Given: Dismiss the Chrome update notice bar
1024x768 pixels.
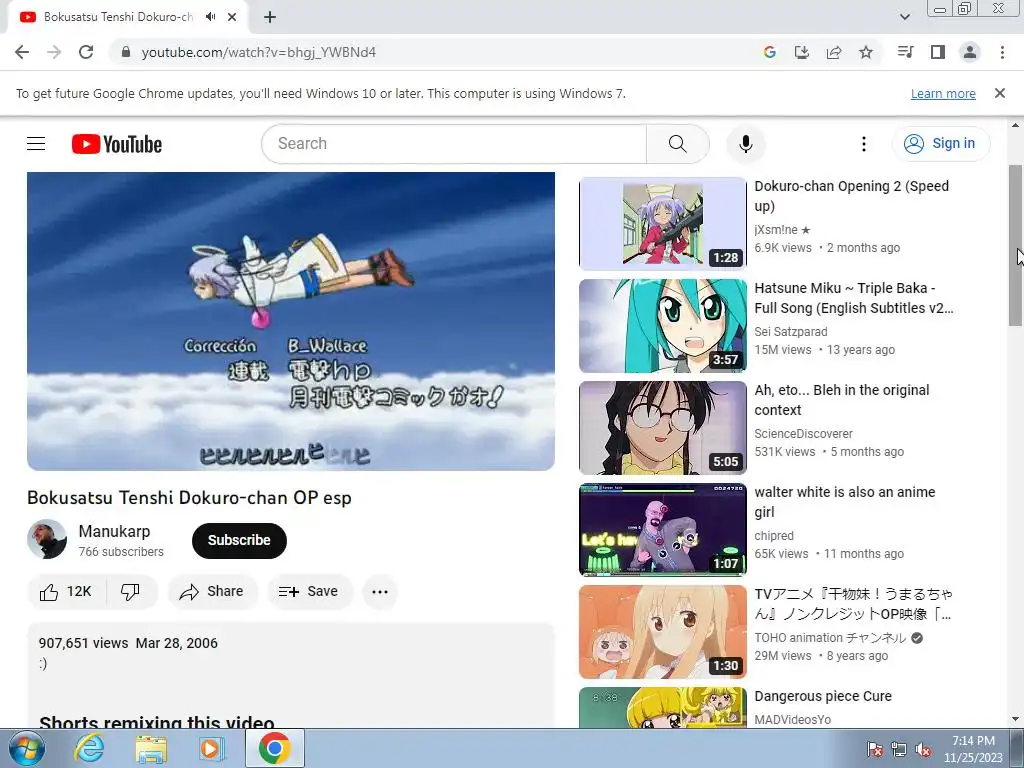Looking at the screenshot, I should coord(1000,93).
